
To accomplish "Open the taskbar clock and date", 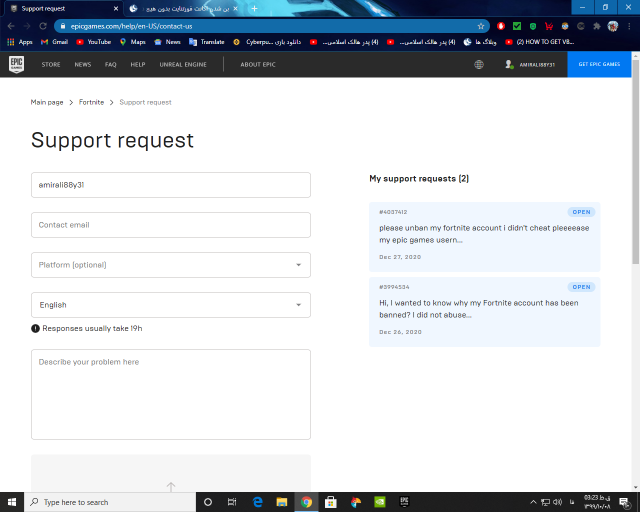I will pos(597,502).
